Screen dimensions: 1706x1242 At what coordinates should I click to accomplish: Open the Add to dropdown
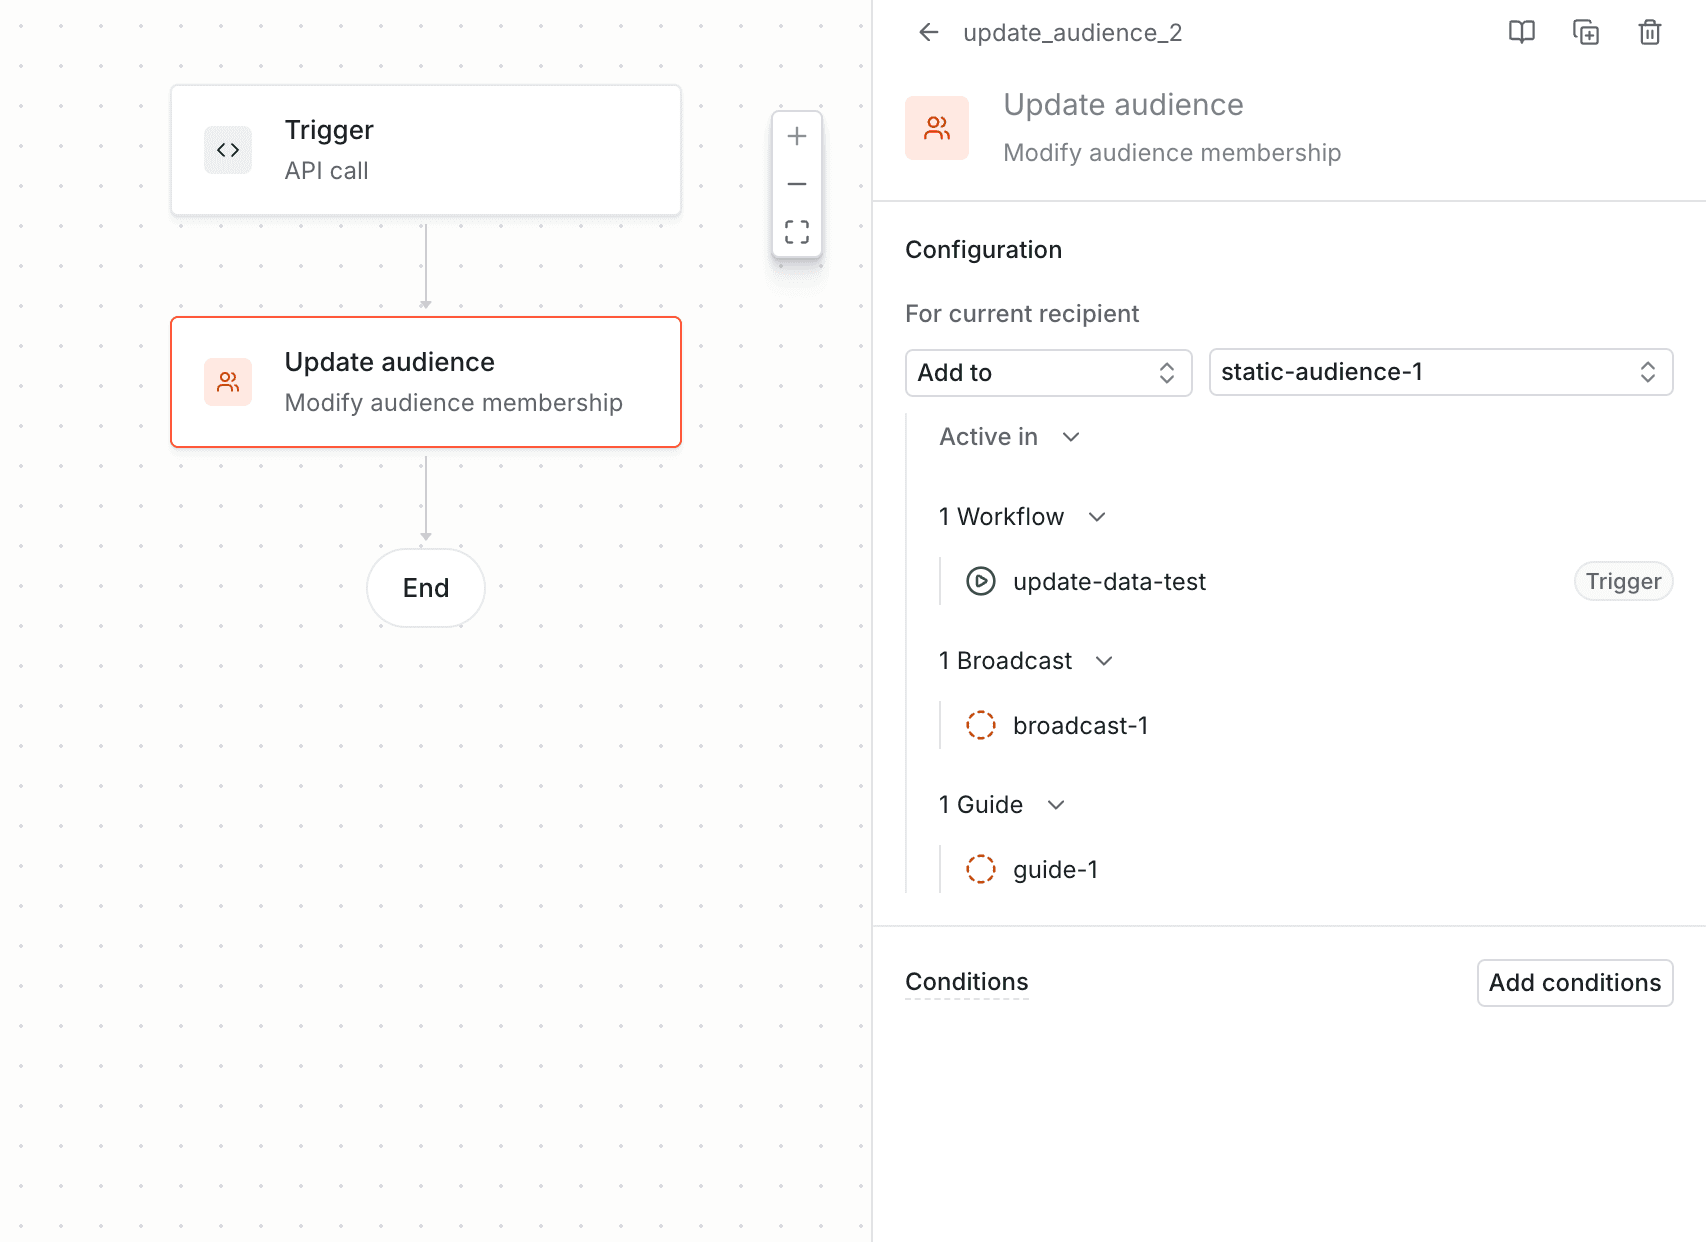1048,372
